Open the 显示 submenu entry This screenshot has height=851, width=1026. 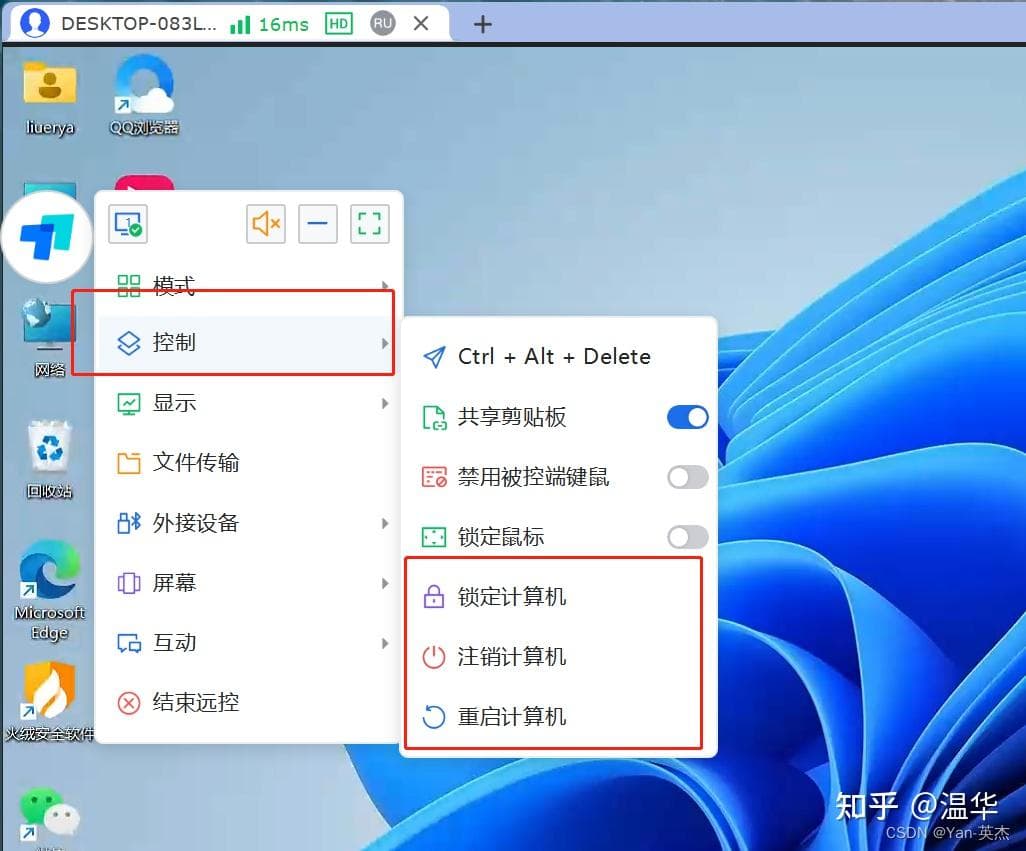[249, 403]
